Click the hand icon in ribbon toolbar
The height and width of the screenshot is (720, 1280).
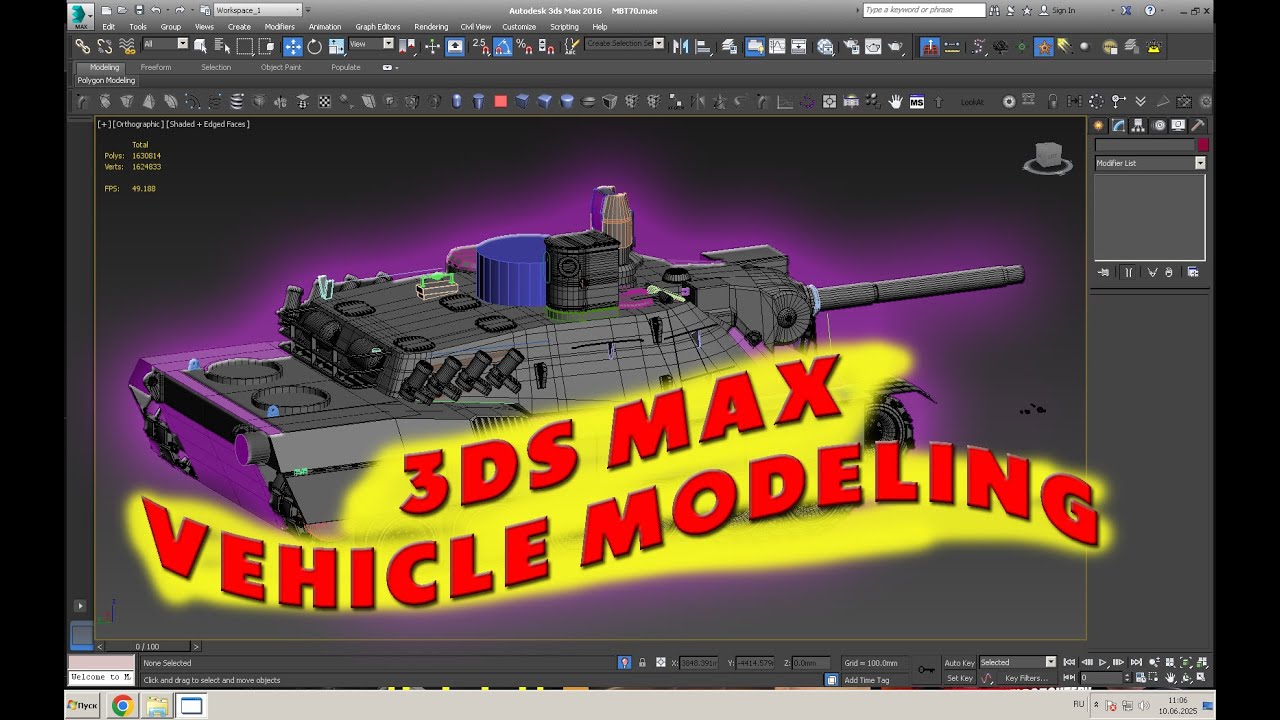[895, 101]
